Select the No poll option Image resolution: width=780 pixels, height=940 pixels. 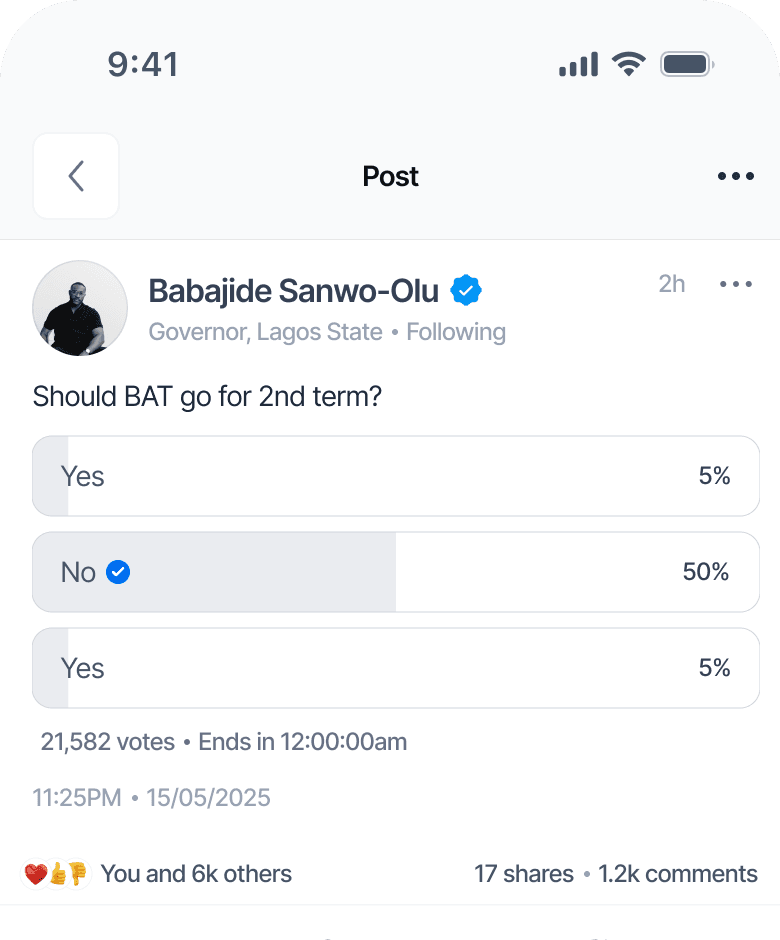[x=396, y=572]
